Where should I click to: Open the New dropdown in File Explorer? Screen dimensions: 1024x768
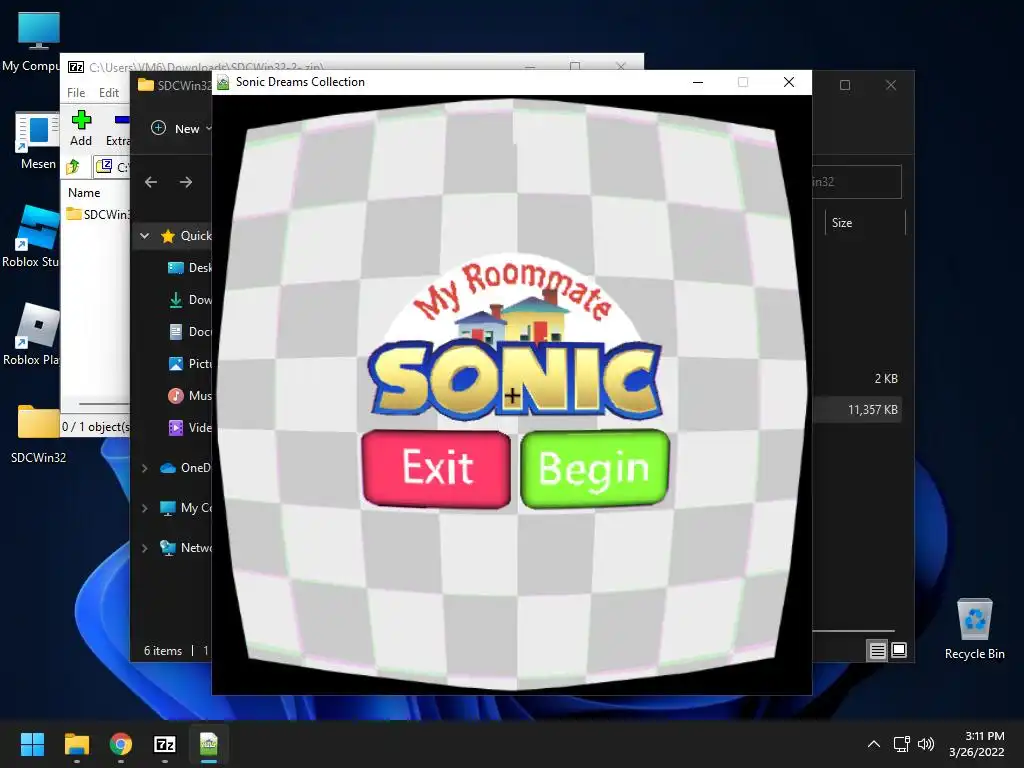click(181, 129)
